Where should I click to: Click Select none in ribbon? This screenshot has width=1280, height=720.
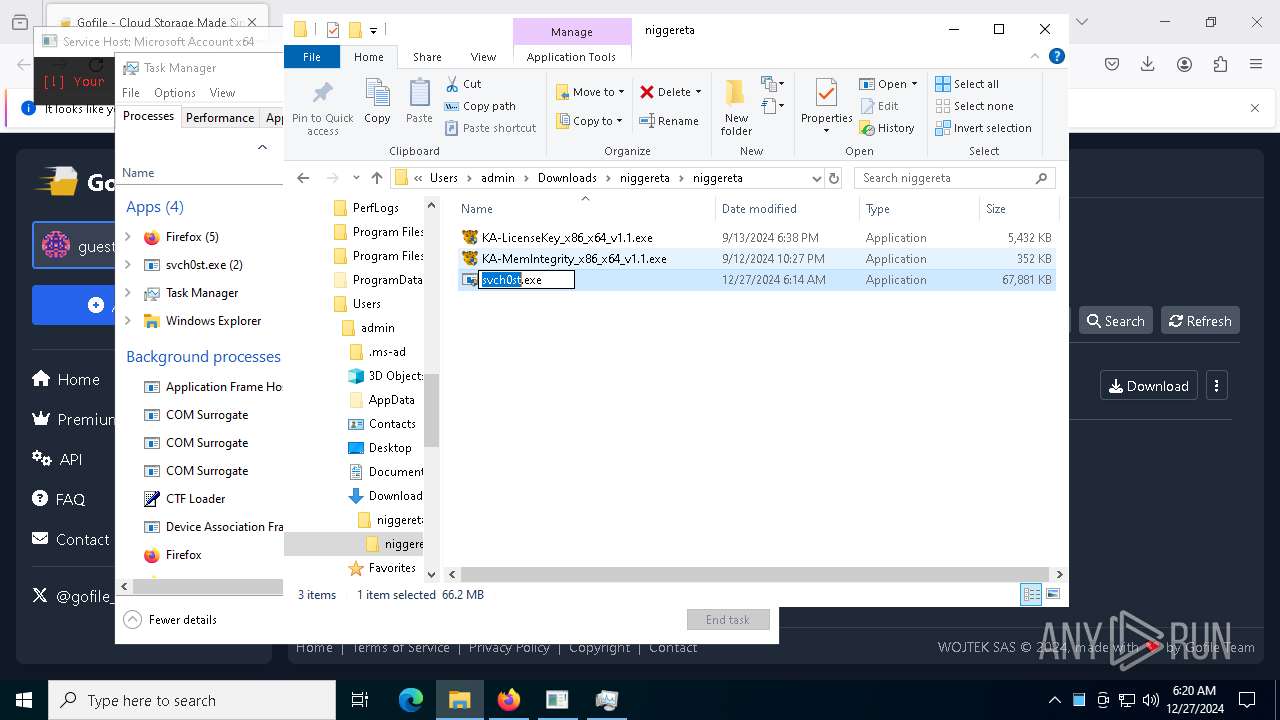974,106
